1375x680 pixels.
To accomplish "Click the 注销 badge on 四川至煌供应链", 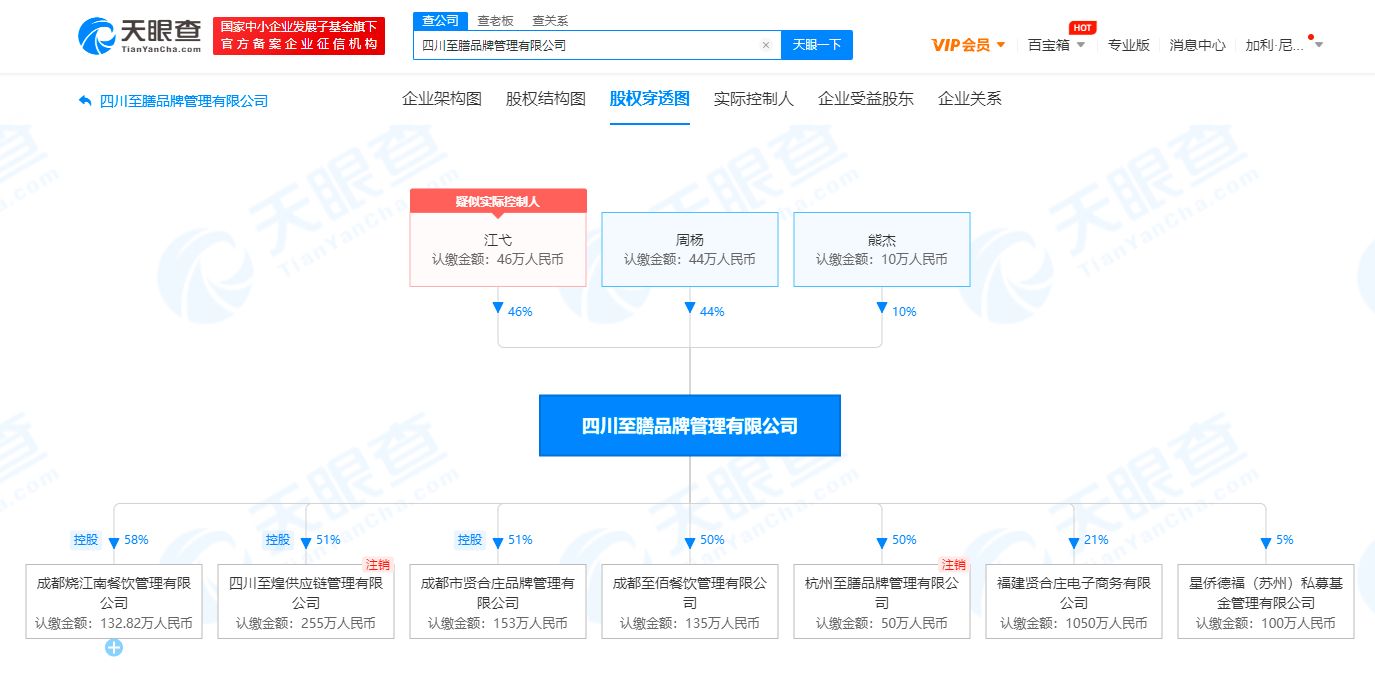I will (x=377, y=565).
